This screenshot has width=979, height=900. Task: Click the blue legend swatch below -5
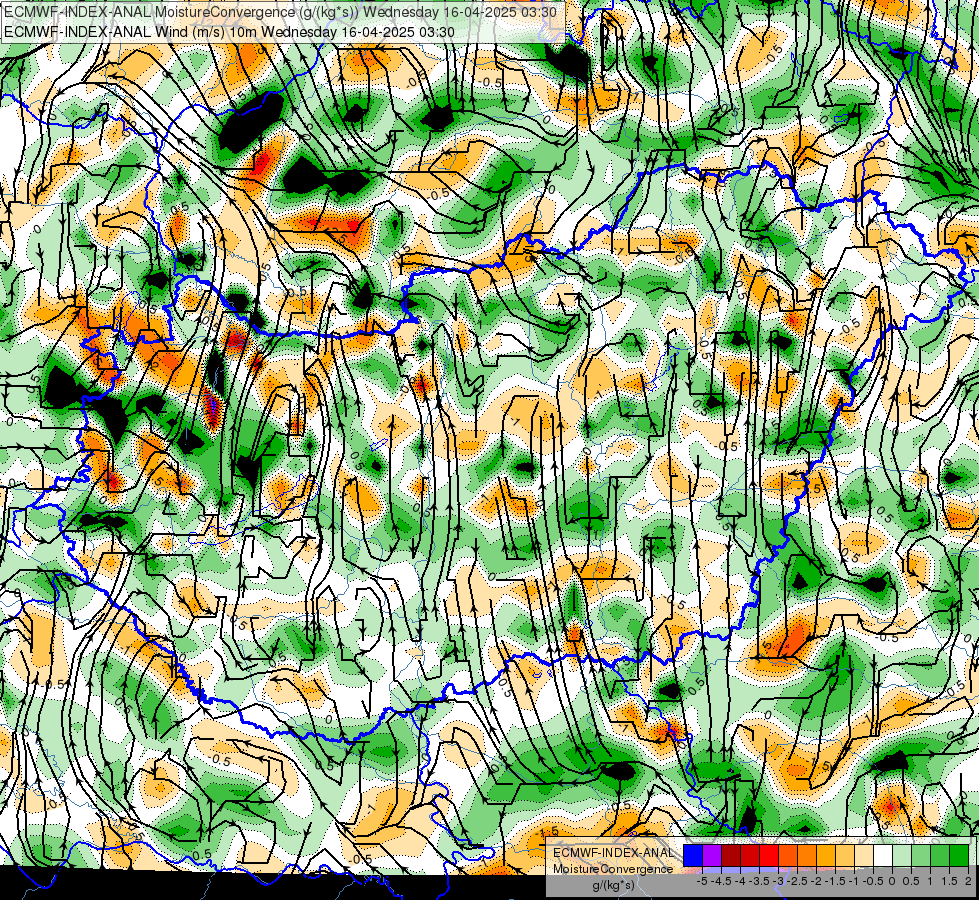pos(693,856)
